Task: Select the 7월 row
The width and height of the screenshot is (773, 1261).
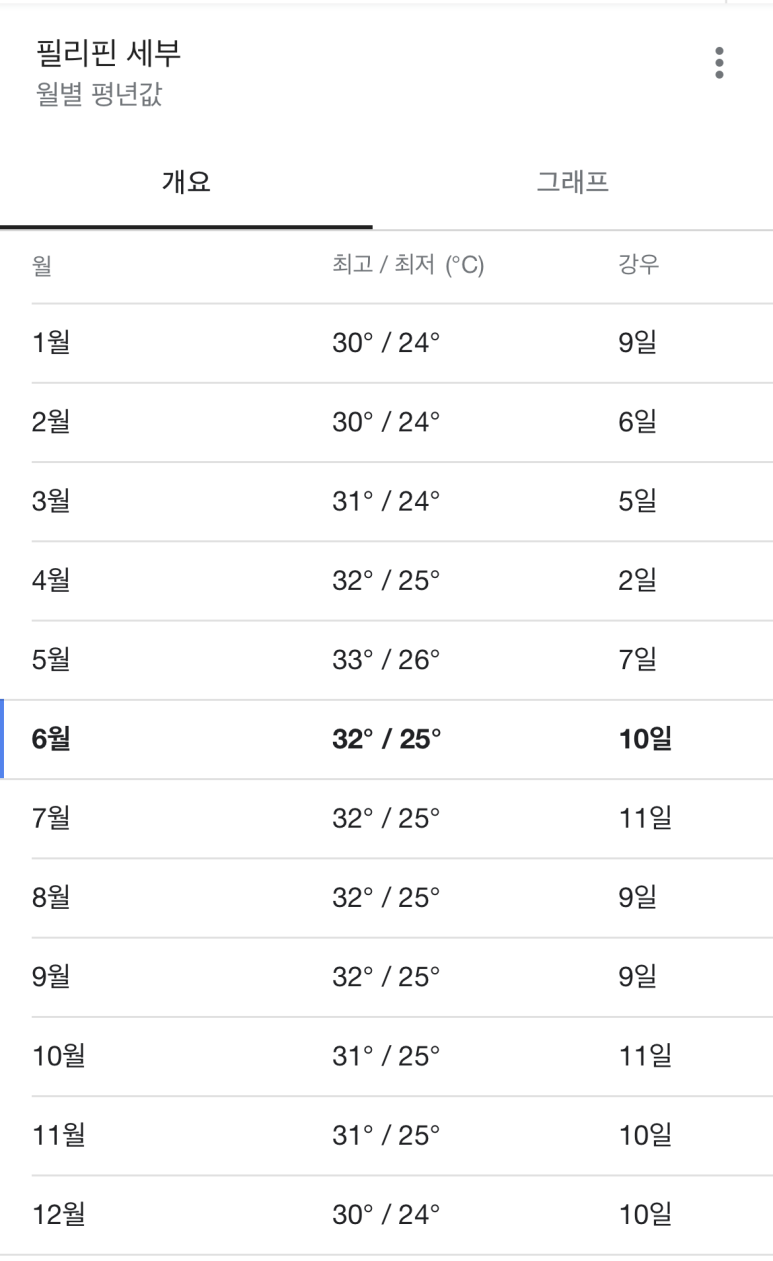Action: 402,819
